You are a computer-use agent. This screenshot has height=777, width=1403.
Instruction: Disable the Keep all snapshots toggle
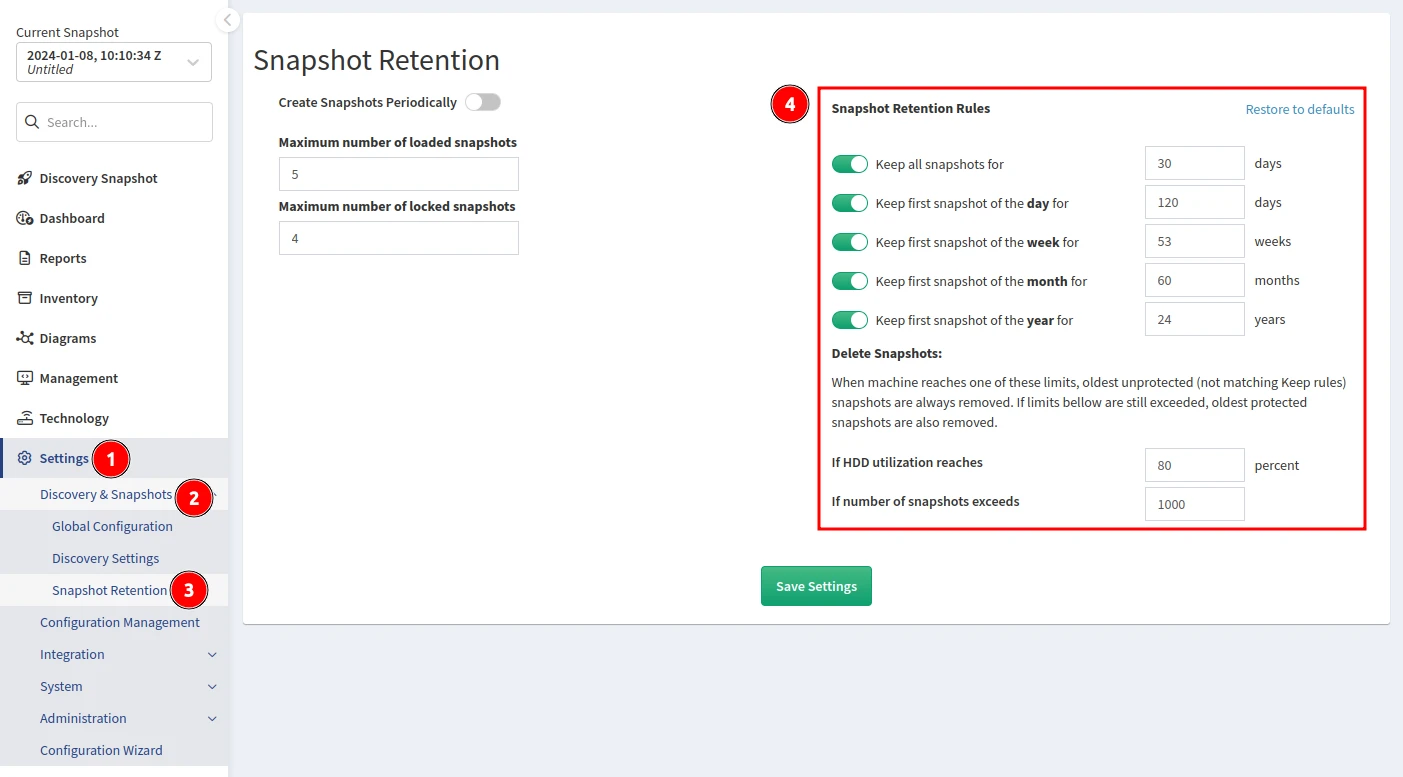pos(849,164)
